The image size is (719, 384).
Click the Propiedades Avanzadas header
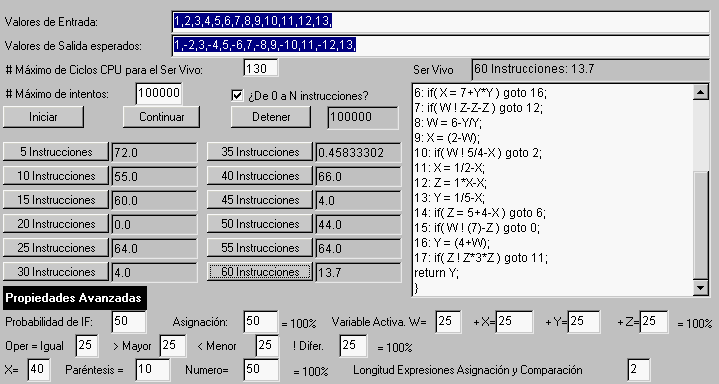(73, 298)
